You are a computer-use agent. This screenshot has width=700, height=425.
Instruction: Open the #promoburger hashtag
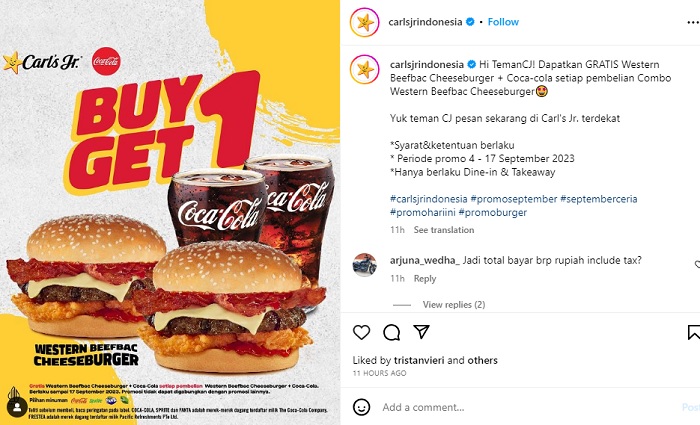(492, 212)
